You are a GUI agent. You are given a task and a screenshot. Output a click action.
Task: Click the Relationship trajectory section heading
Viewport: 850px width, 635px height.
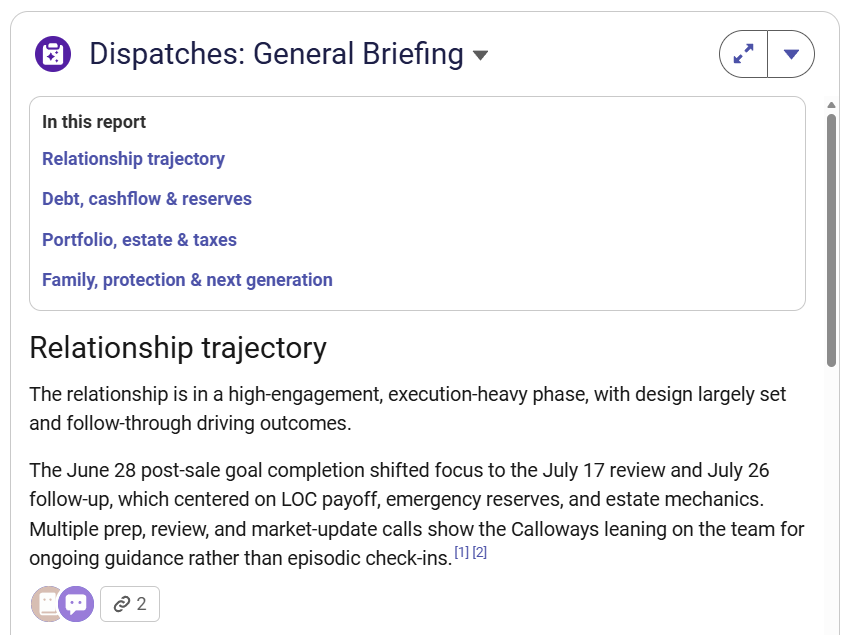[x=178, y=348]
